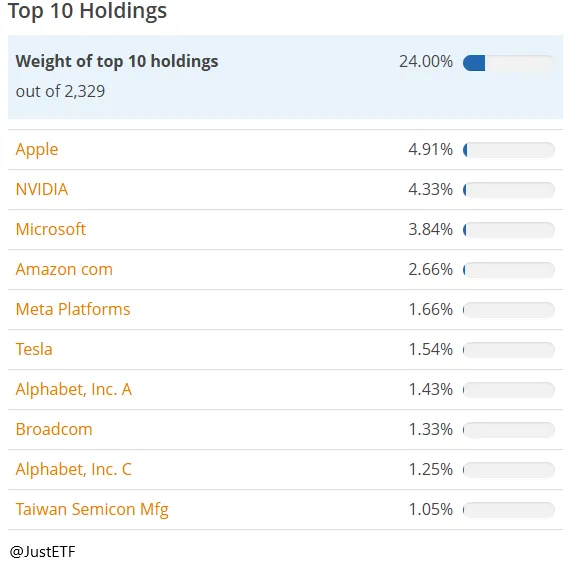The width and height of the screenshot is (568, 568).
Task: Click Amazon's 2.66% weight bar
Action: coord(509,270)
